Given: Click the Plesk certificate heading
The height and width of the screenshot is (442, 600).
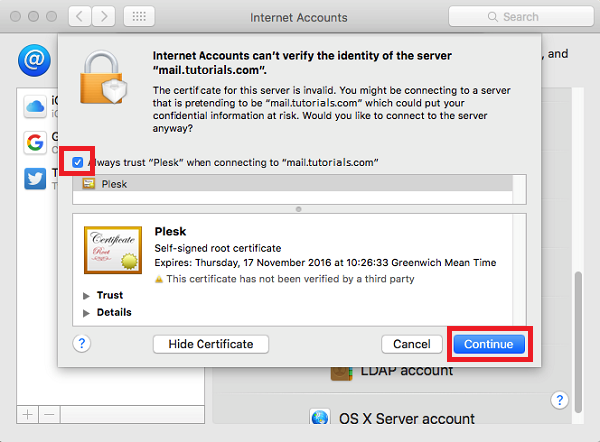Looking at the screenshot, I should tap(170, 232).
